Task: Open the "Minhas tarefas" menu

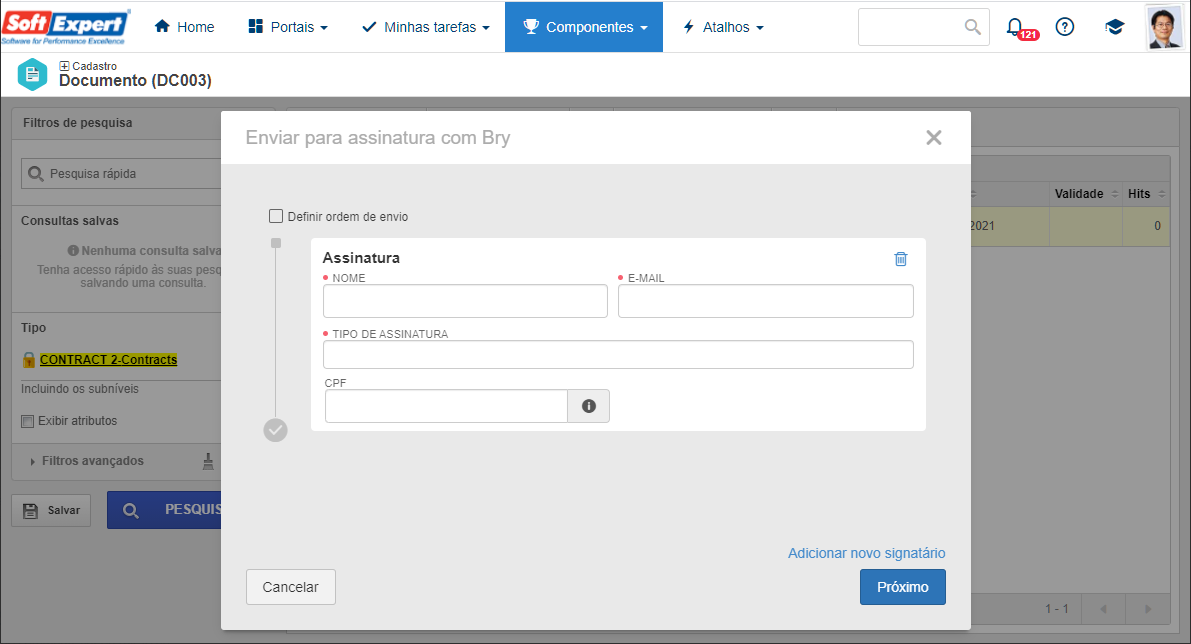Action: coord(425,27)
